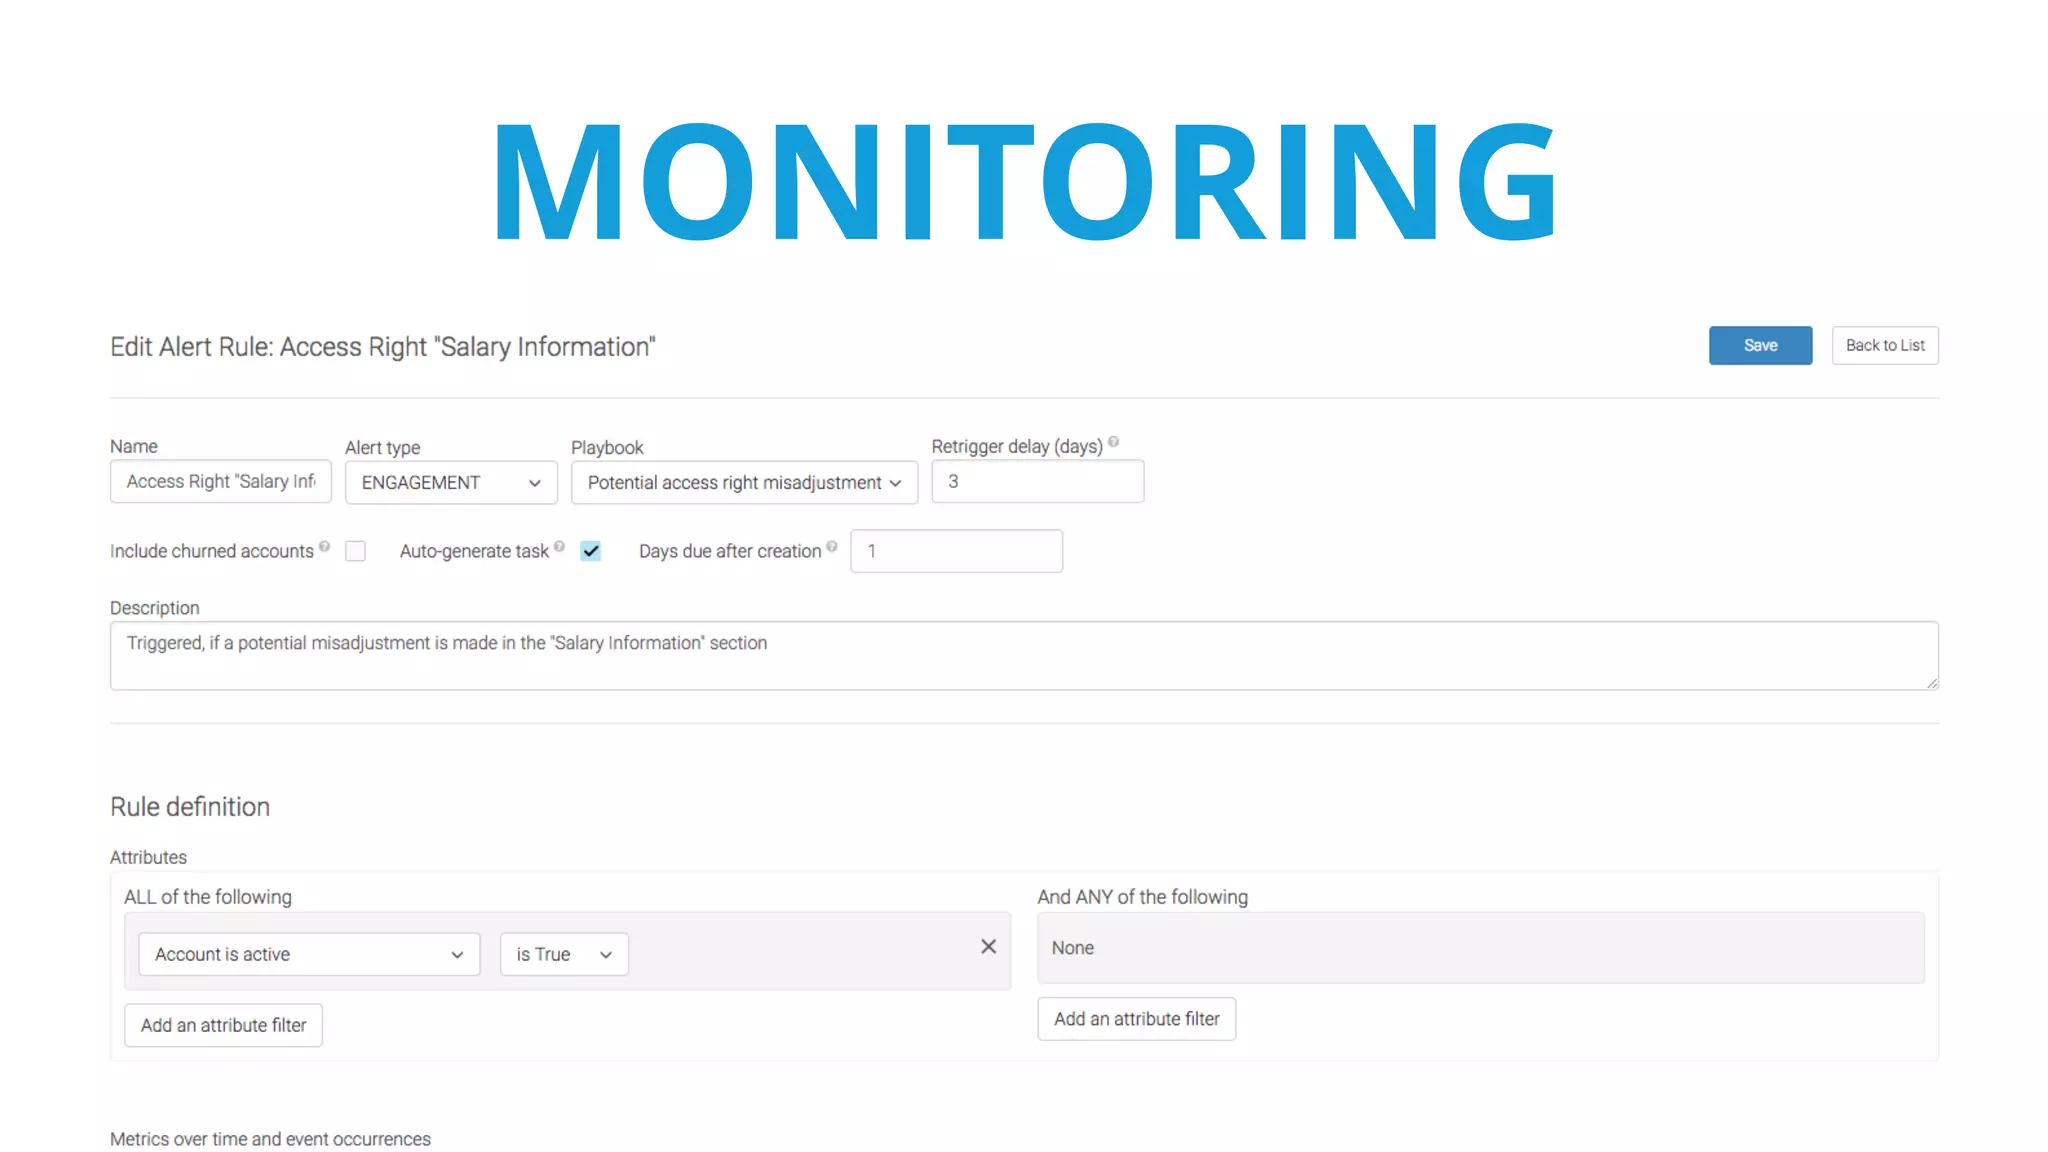Open the is True condition dropdown

click(x=564, y=955)
